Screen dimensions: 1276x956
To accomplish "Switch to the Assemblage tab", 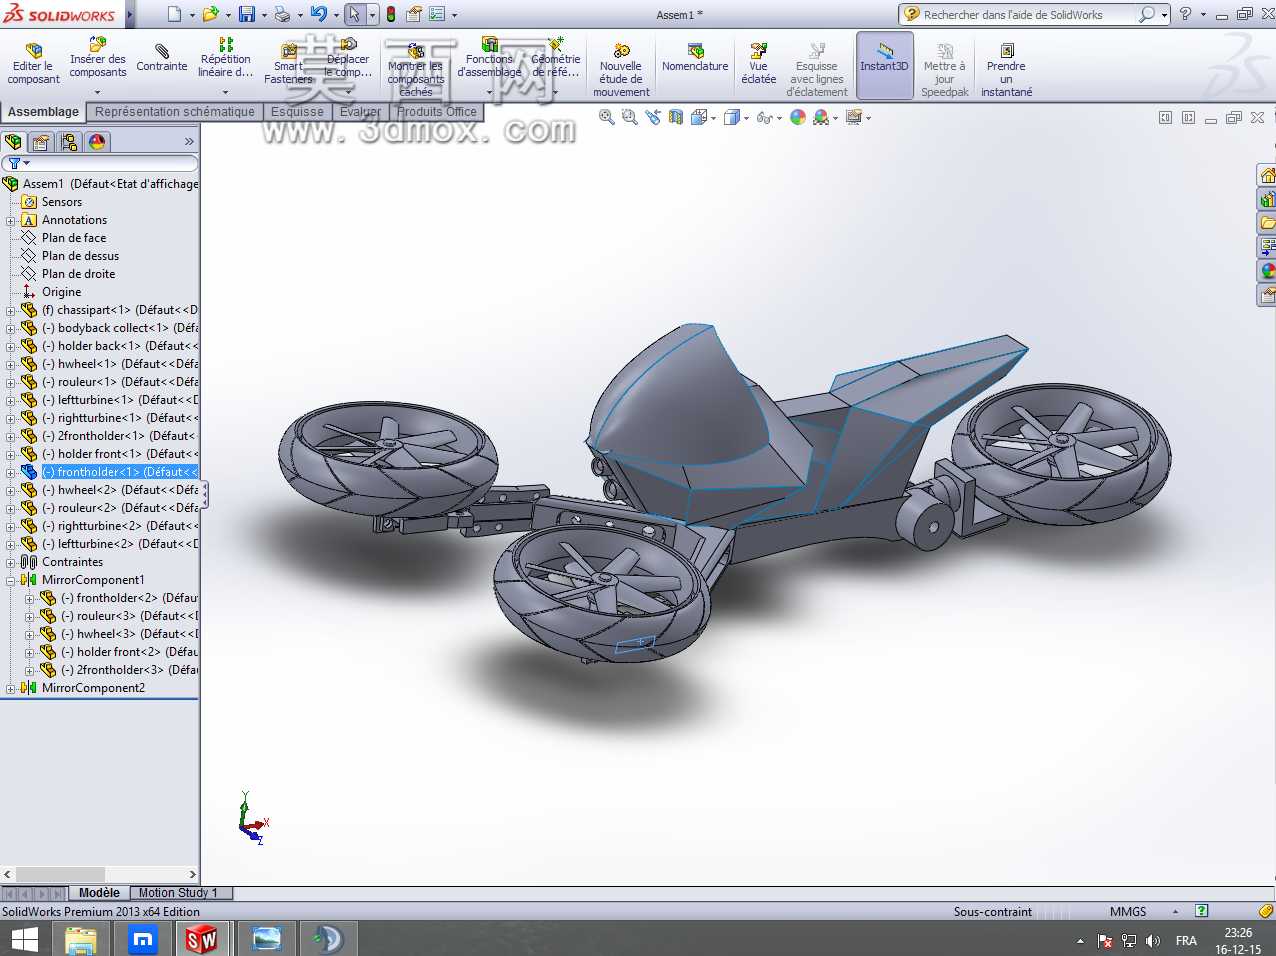I will [43, 112].
